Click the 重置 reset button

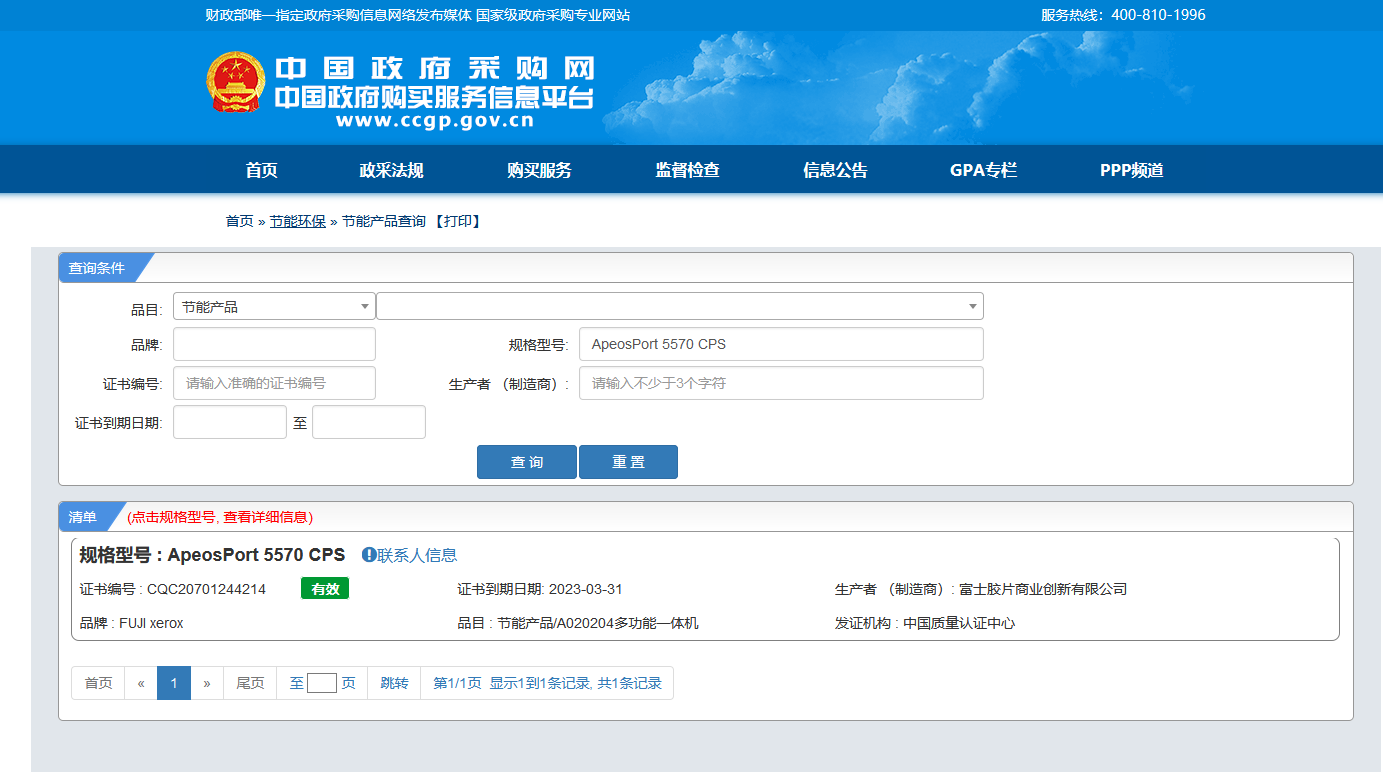coord(628,462)
